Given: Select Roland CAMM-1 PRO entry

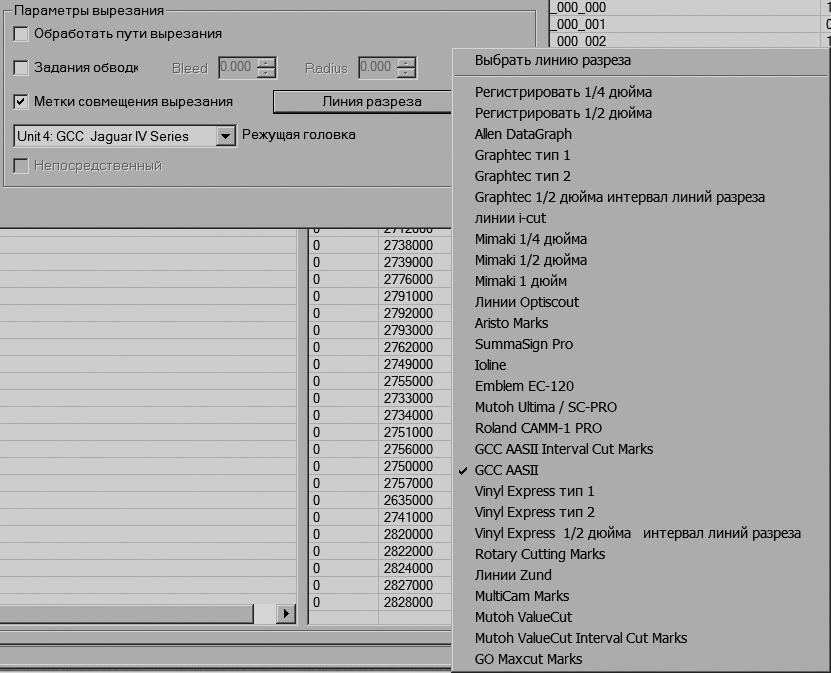Looking at the screenshot, I should pyautogui.click(x=538, y=428).
